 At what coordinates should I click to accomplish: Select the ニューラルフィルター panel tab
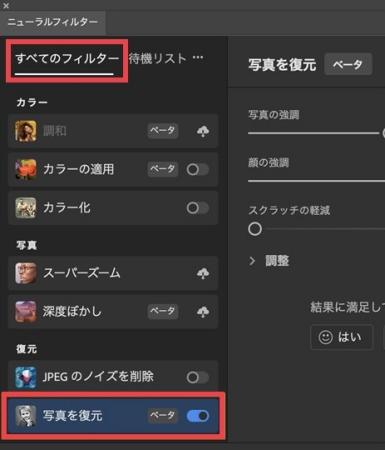pos(53,22)
